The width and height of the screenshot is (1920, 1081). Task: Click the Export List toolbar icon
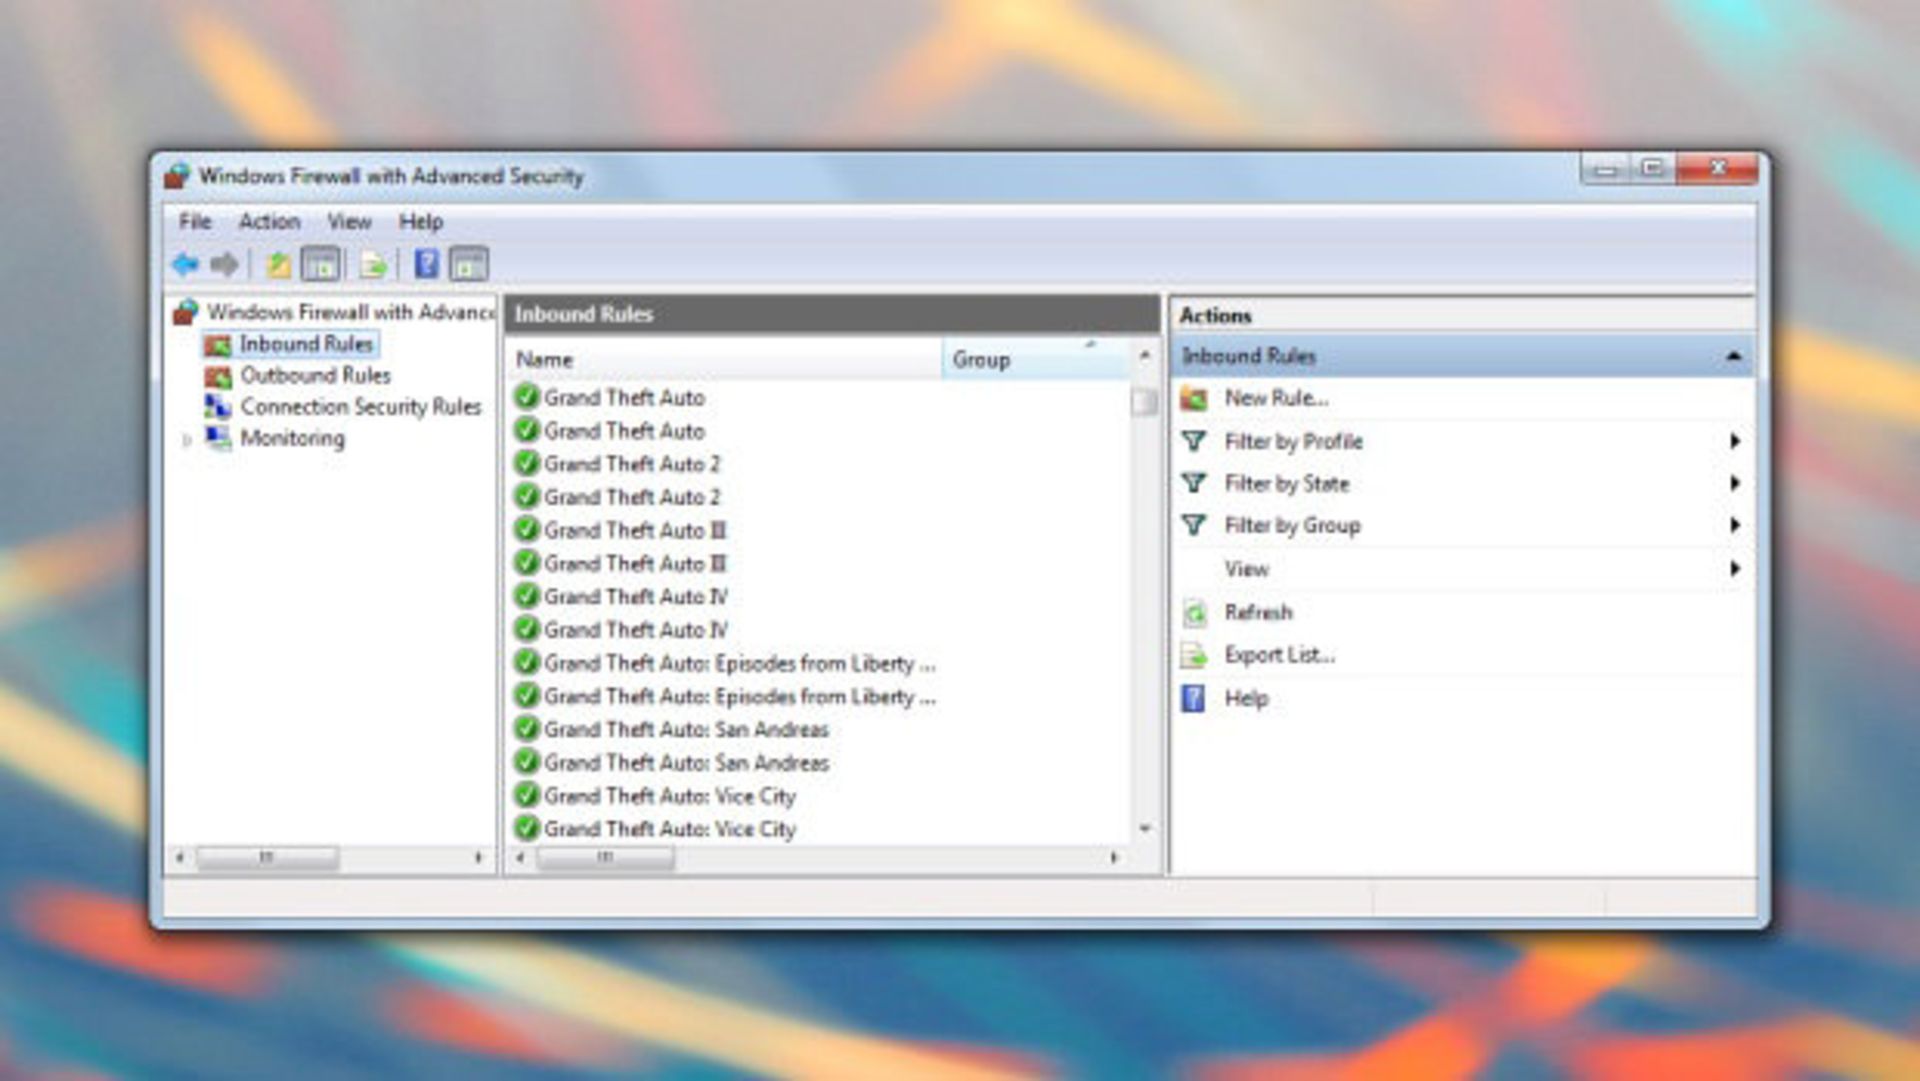tap(373, 265)
